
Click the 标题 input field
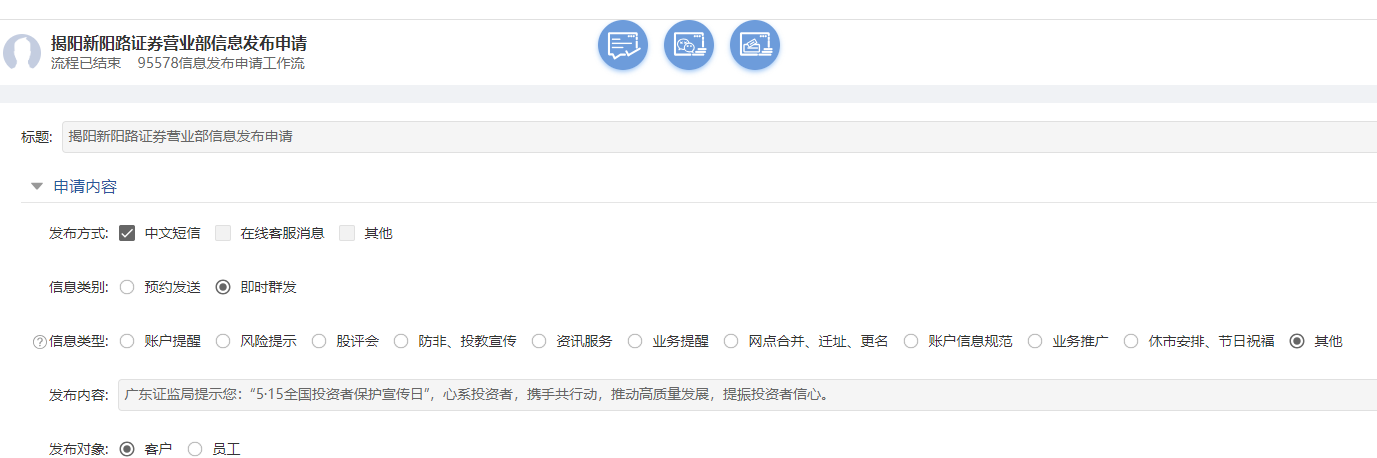[x=719, y=137]
